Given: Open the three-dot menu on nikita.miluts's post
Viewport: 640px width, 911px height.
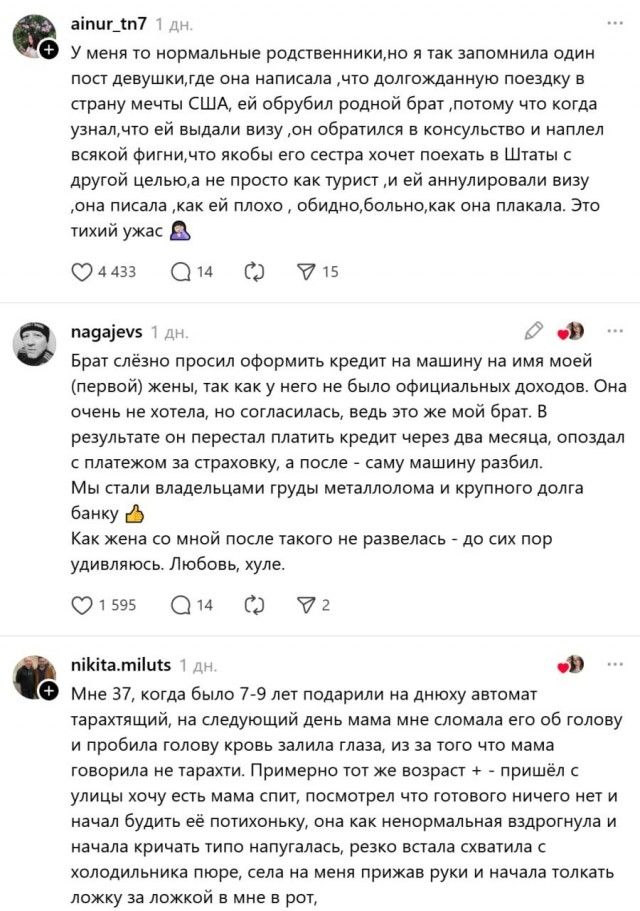Looking at the screenshot, I should click(x=612, y=664).
